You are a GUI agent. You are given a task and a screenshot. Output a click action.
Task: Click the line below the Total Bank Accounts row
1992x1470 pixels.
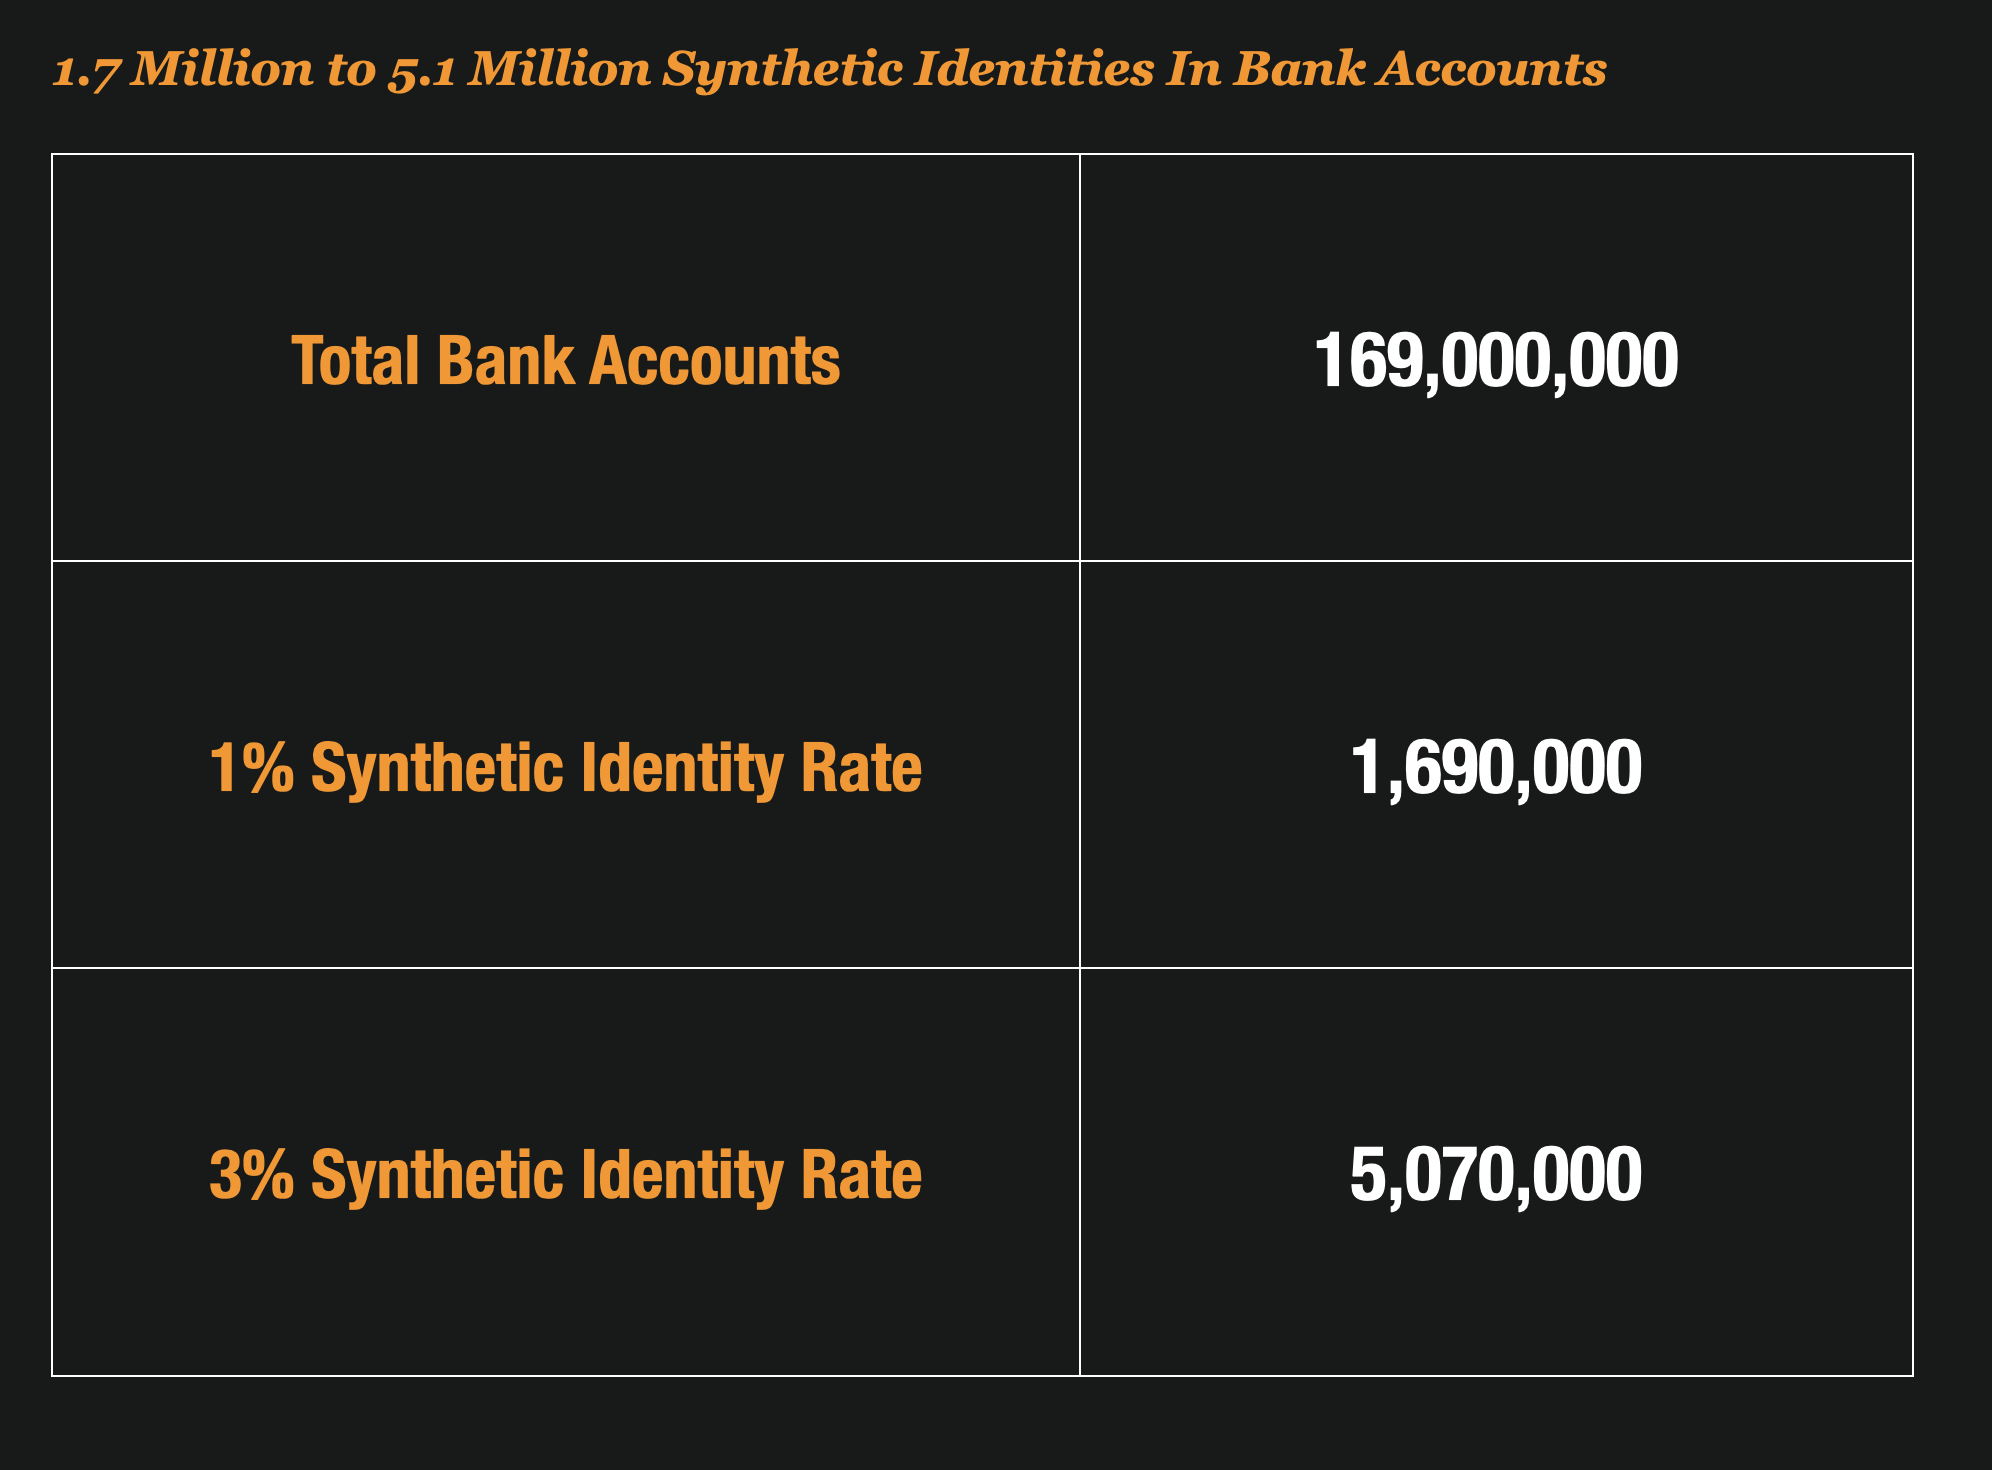point(565,561)
